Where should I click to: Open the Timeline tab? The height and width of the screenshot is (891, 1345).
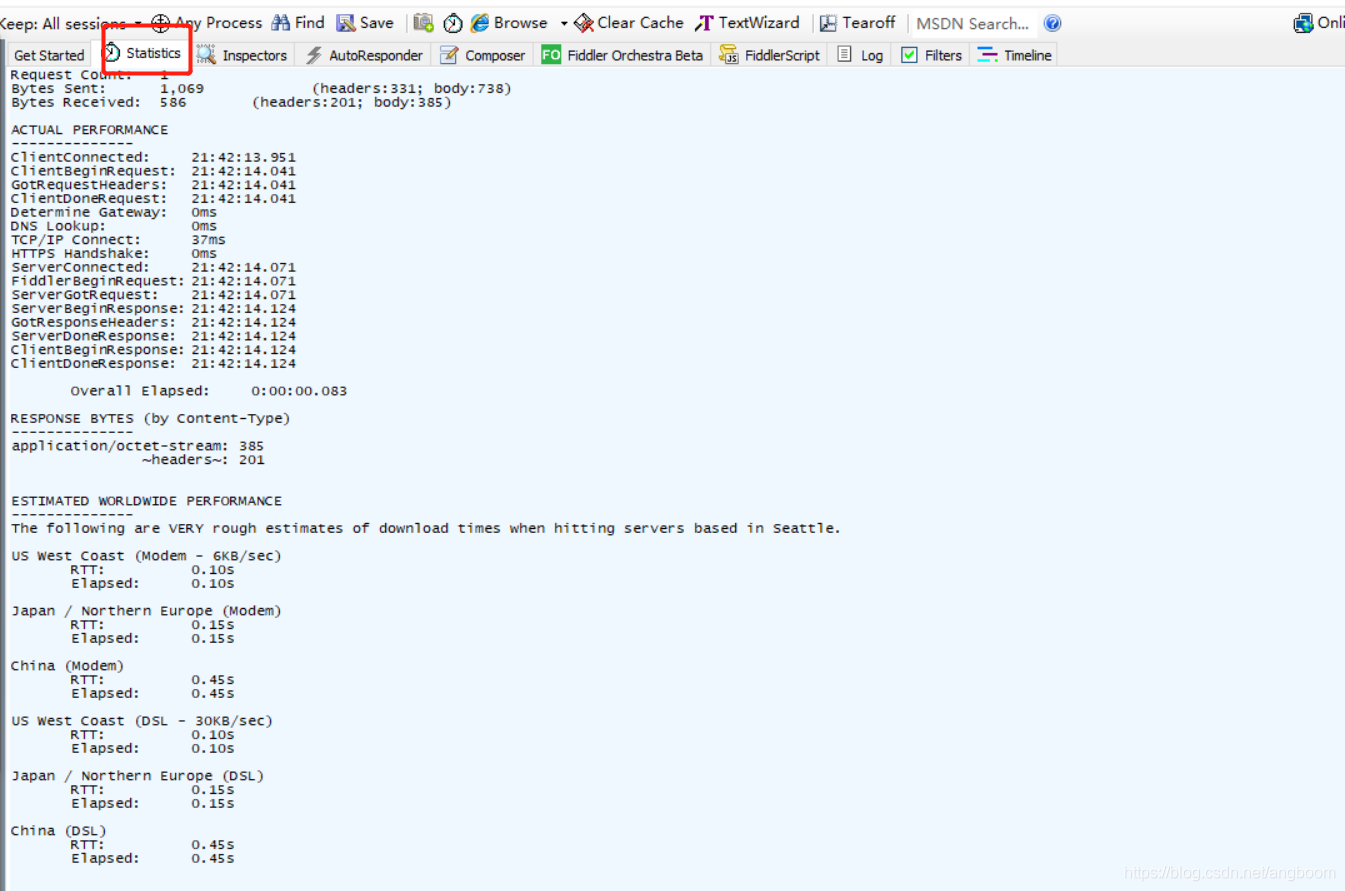tap(1013, 56)
